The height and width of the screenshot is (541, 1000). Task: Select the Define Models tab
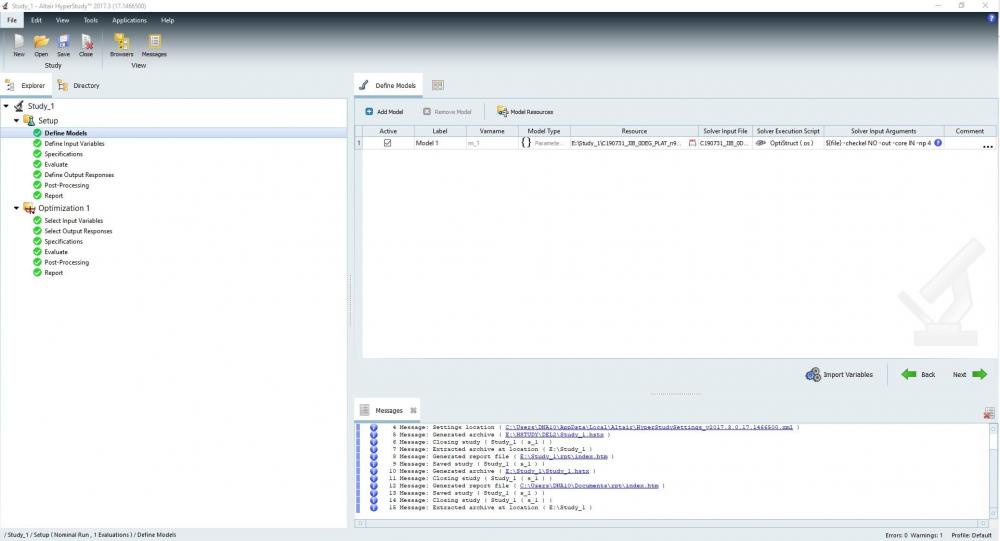coord(388,85)
